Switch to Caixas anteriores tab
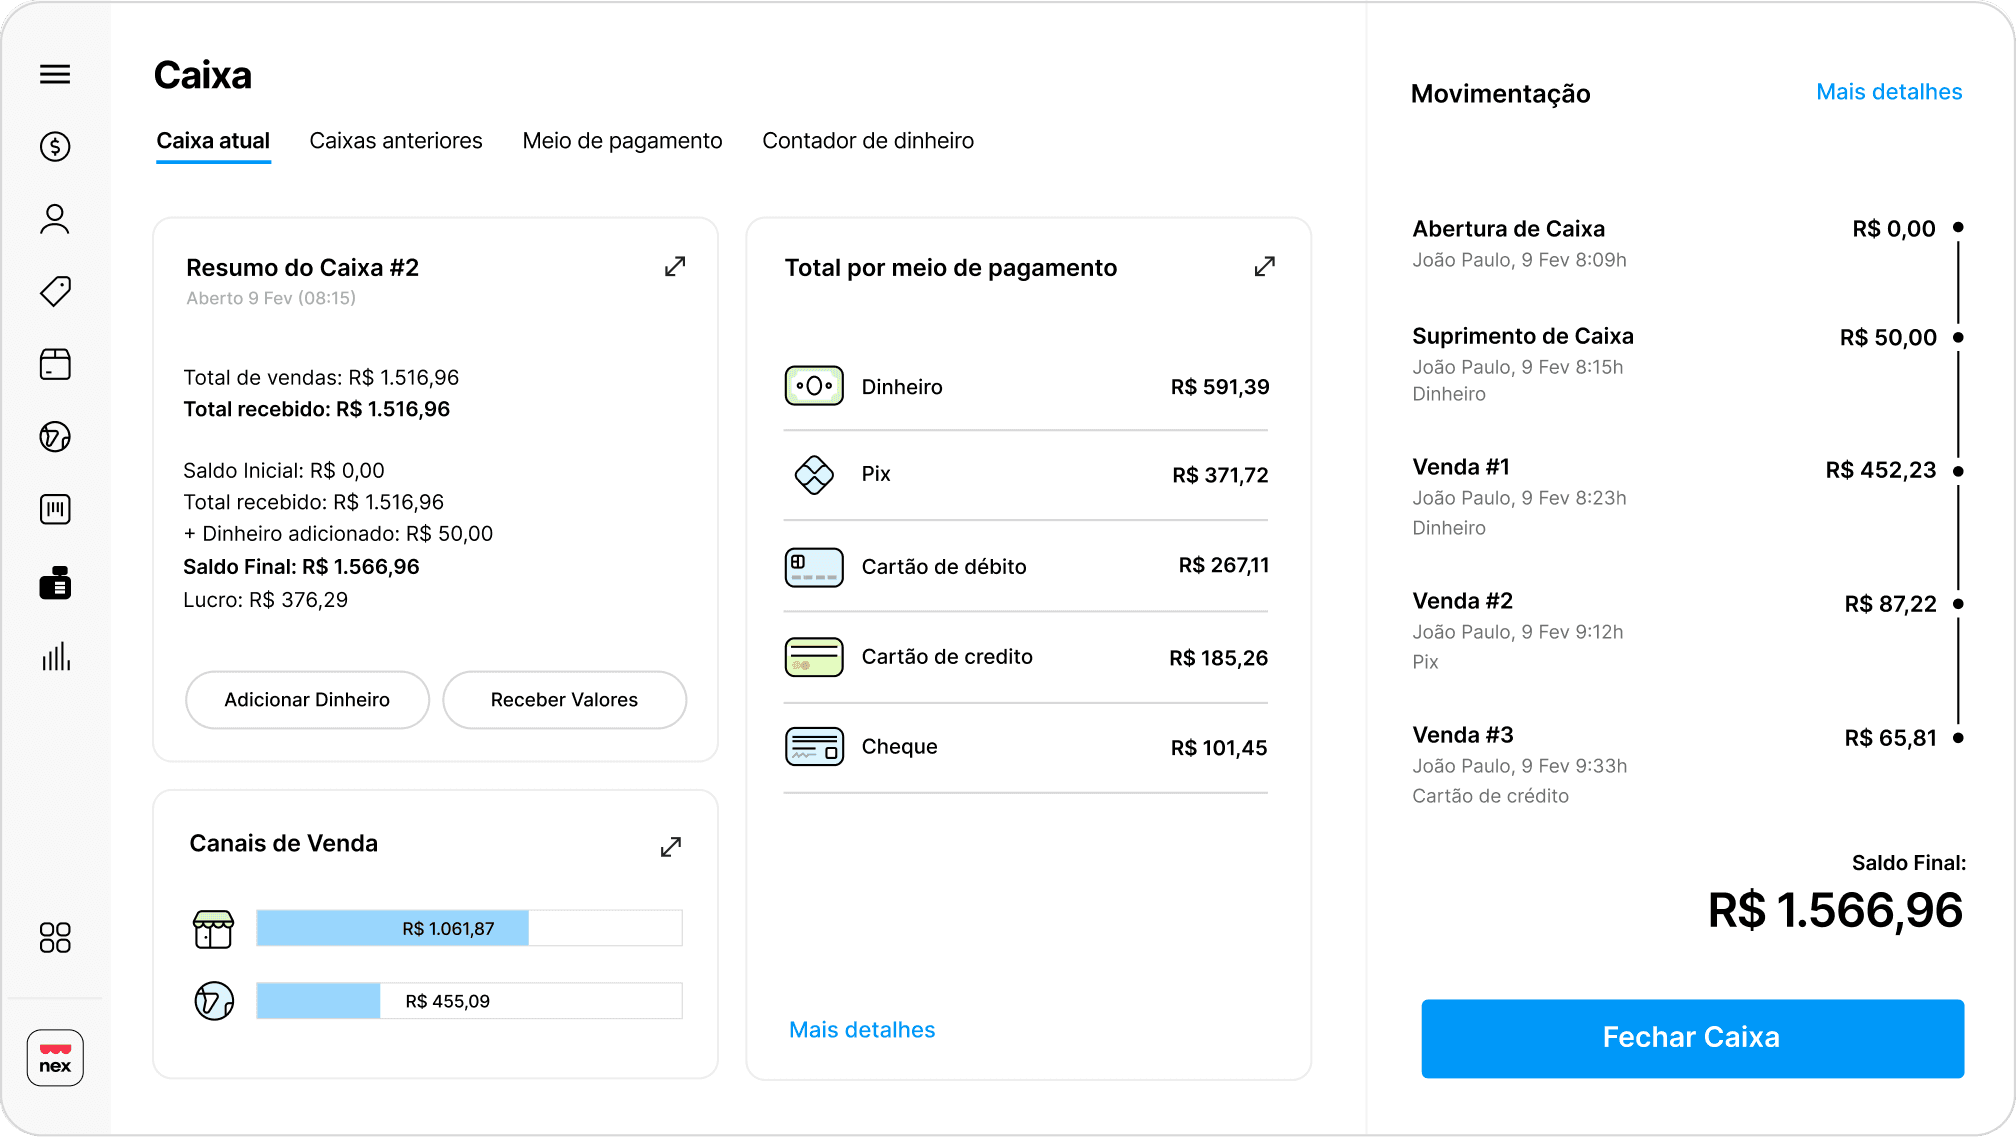Viewport: 2016px width, 1137px height. (x=396, y=141)
